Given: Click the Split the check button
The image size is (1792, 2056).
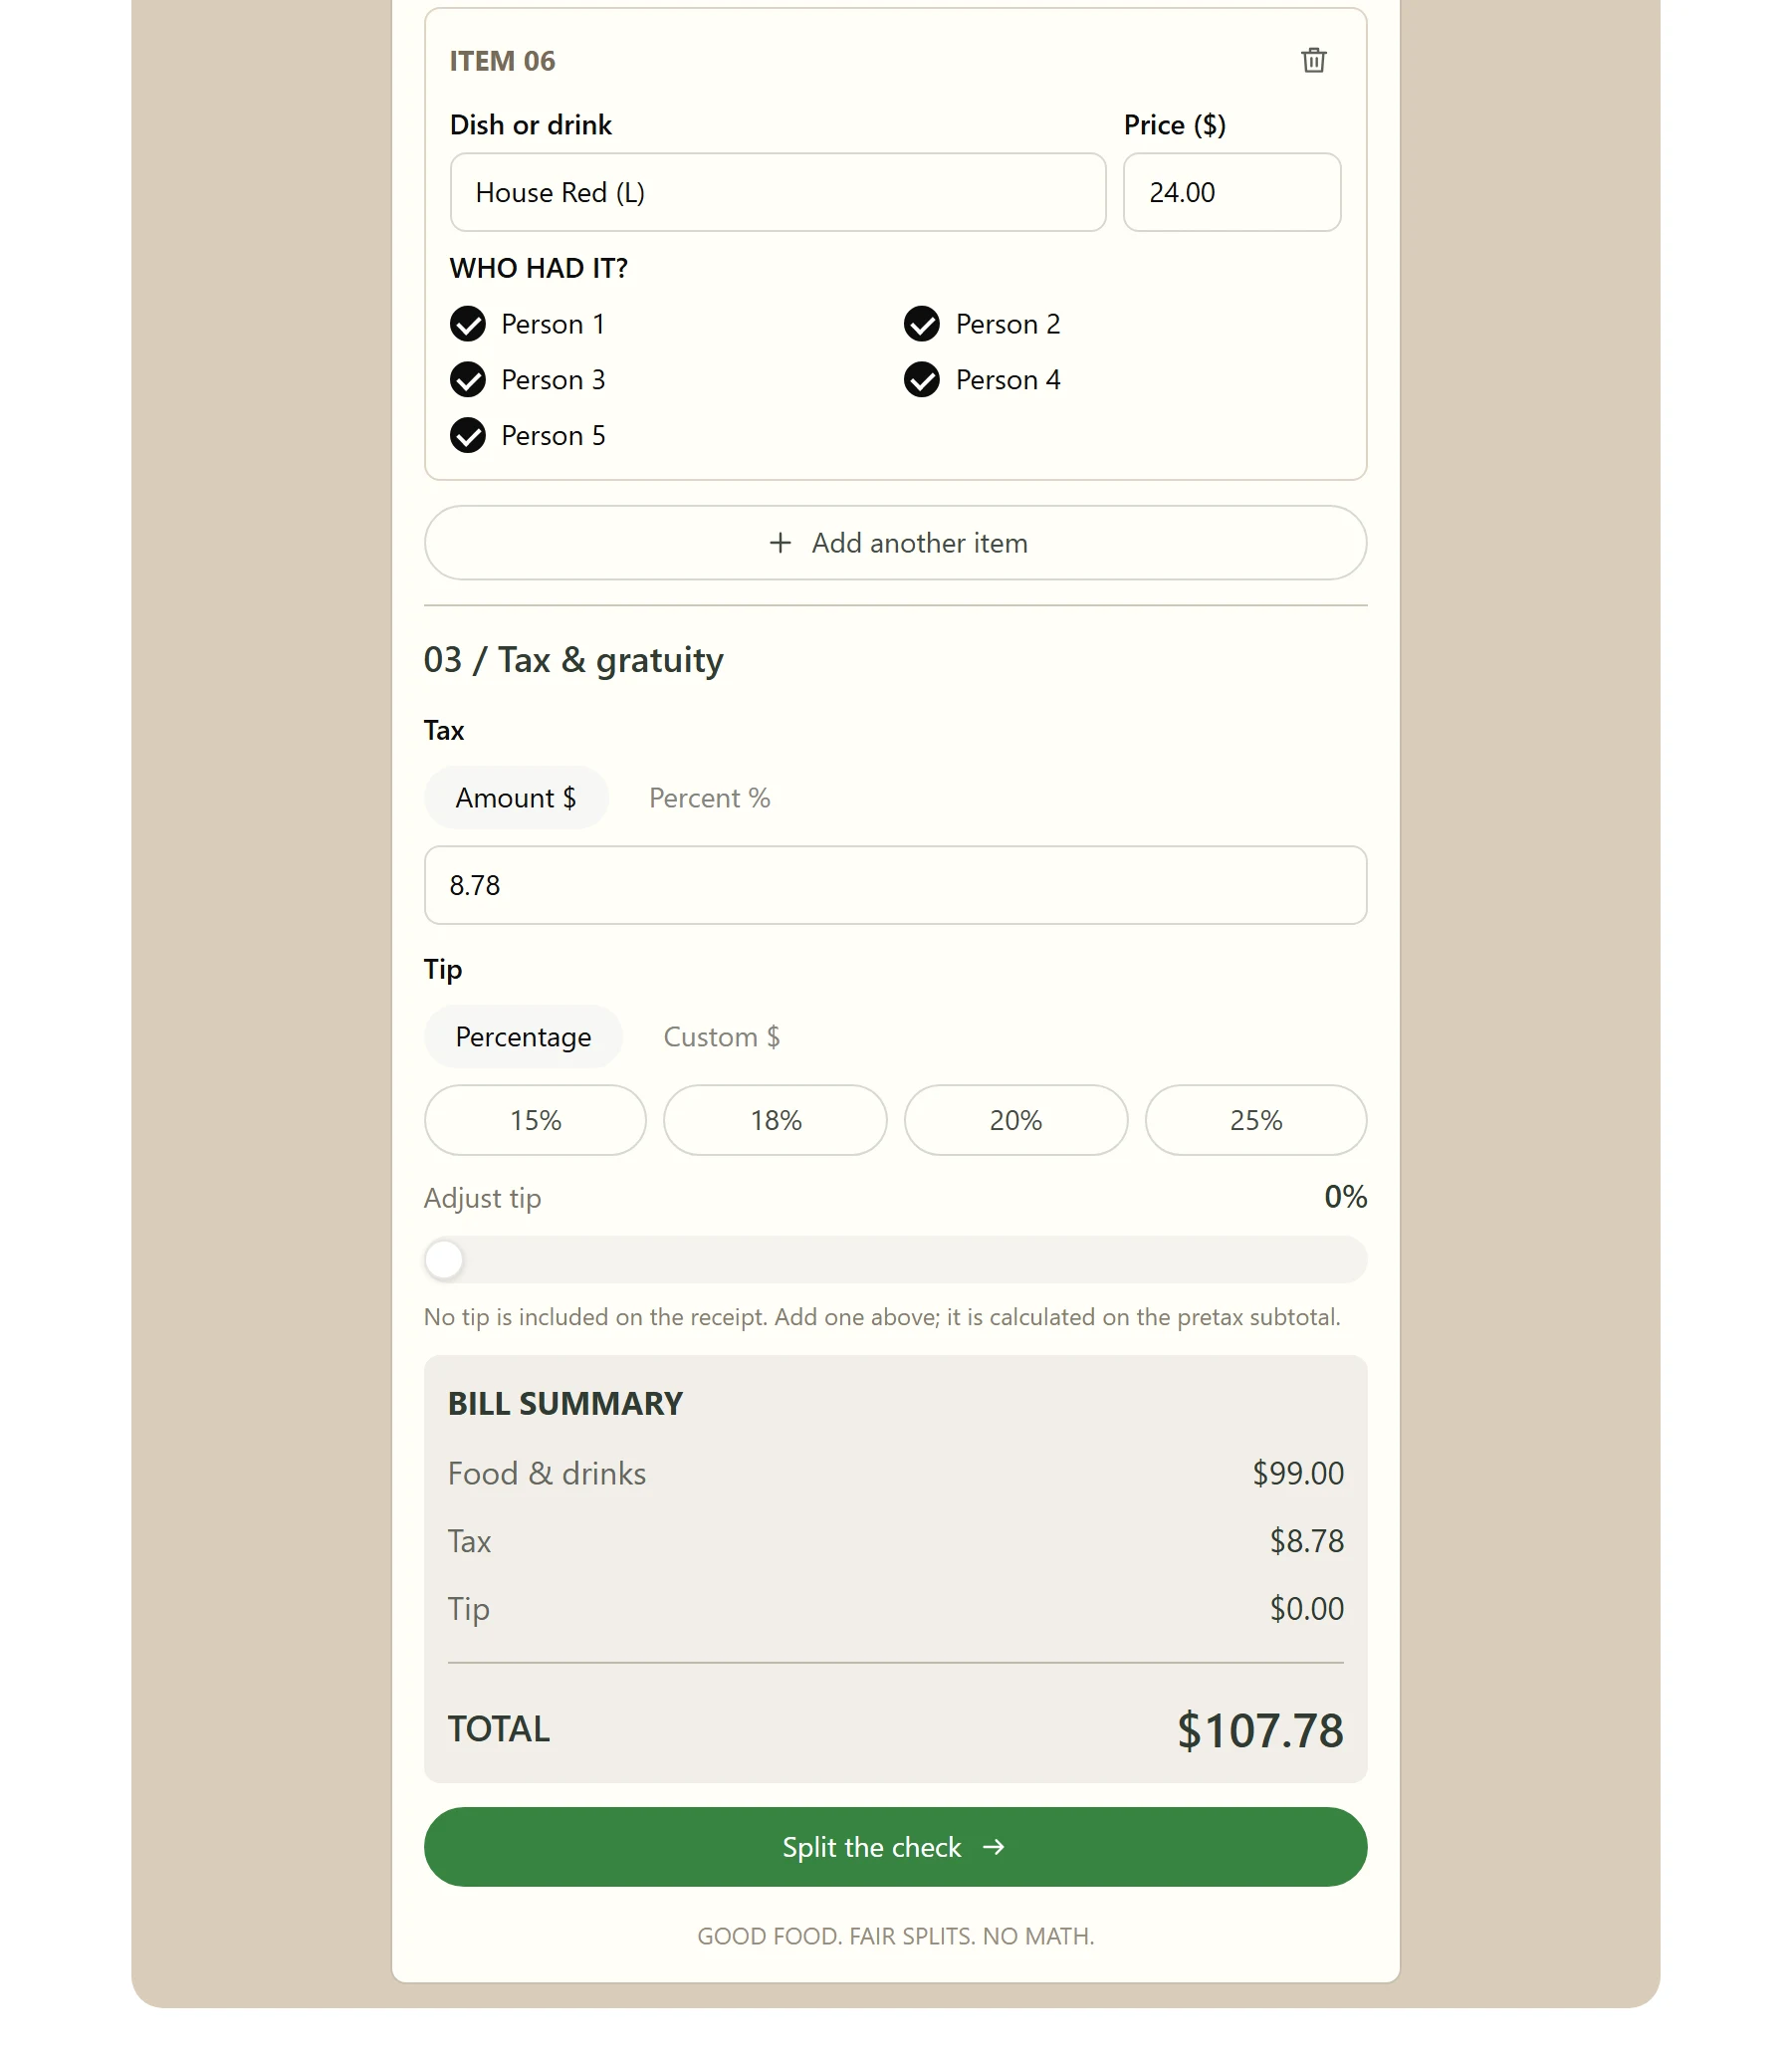Looking at the screenshot, I should pyautogui.click(x=895, y=1847).
